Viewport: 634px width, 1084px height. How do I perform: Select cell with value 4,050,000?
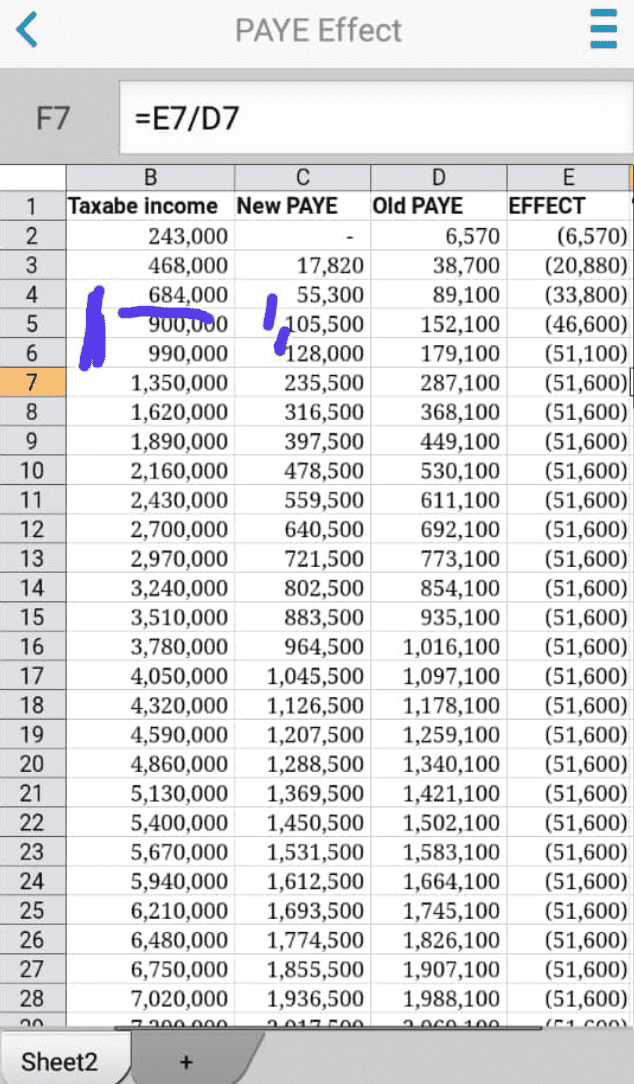150,675
